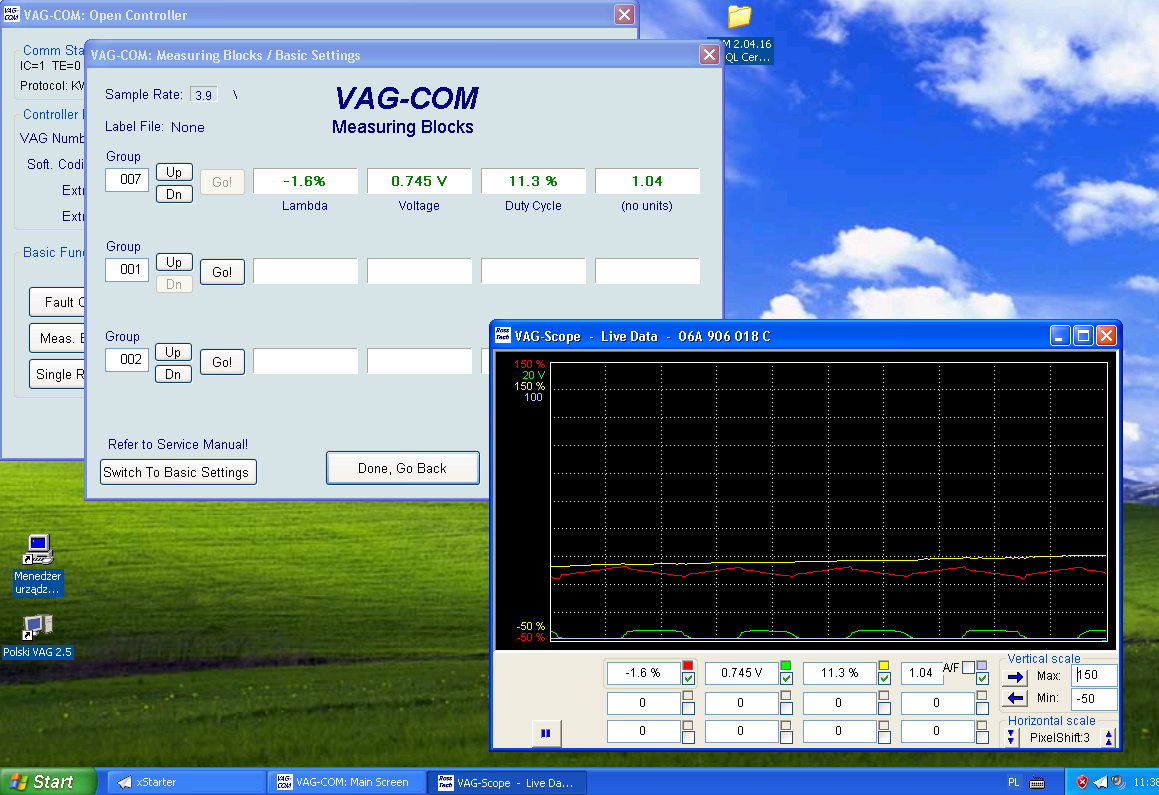Click Dn for Group 002

click(x=173, y=375)
